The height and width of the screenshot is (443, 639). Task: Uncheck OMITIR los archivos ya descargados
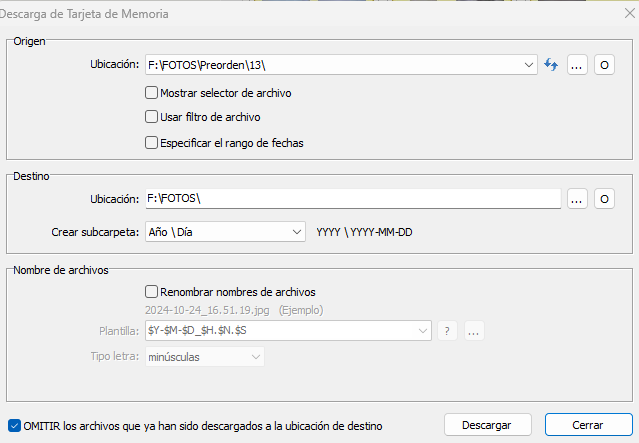[x=14, y=426]
